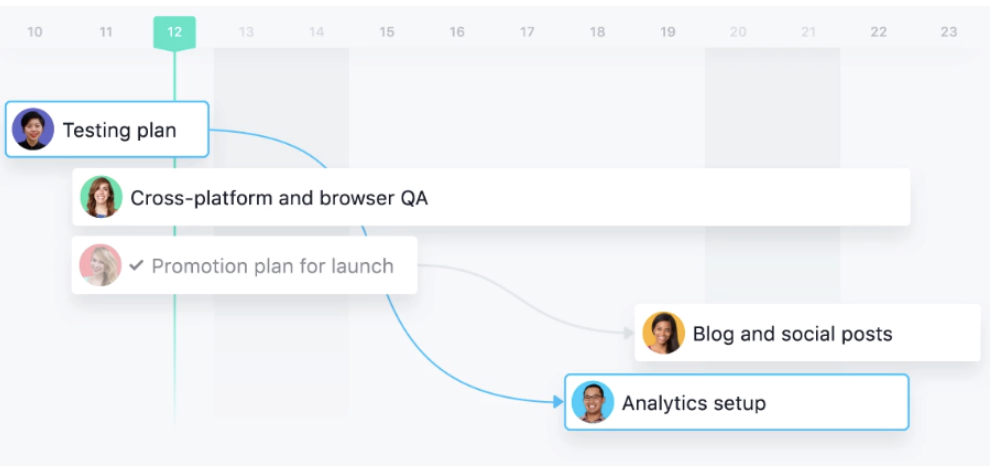Select day 19 in the date header

[x=668, y=32]
